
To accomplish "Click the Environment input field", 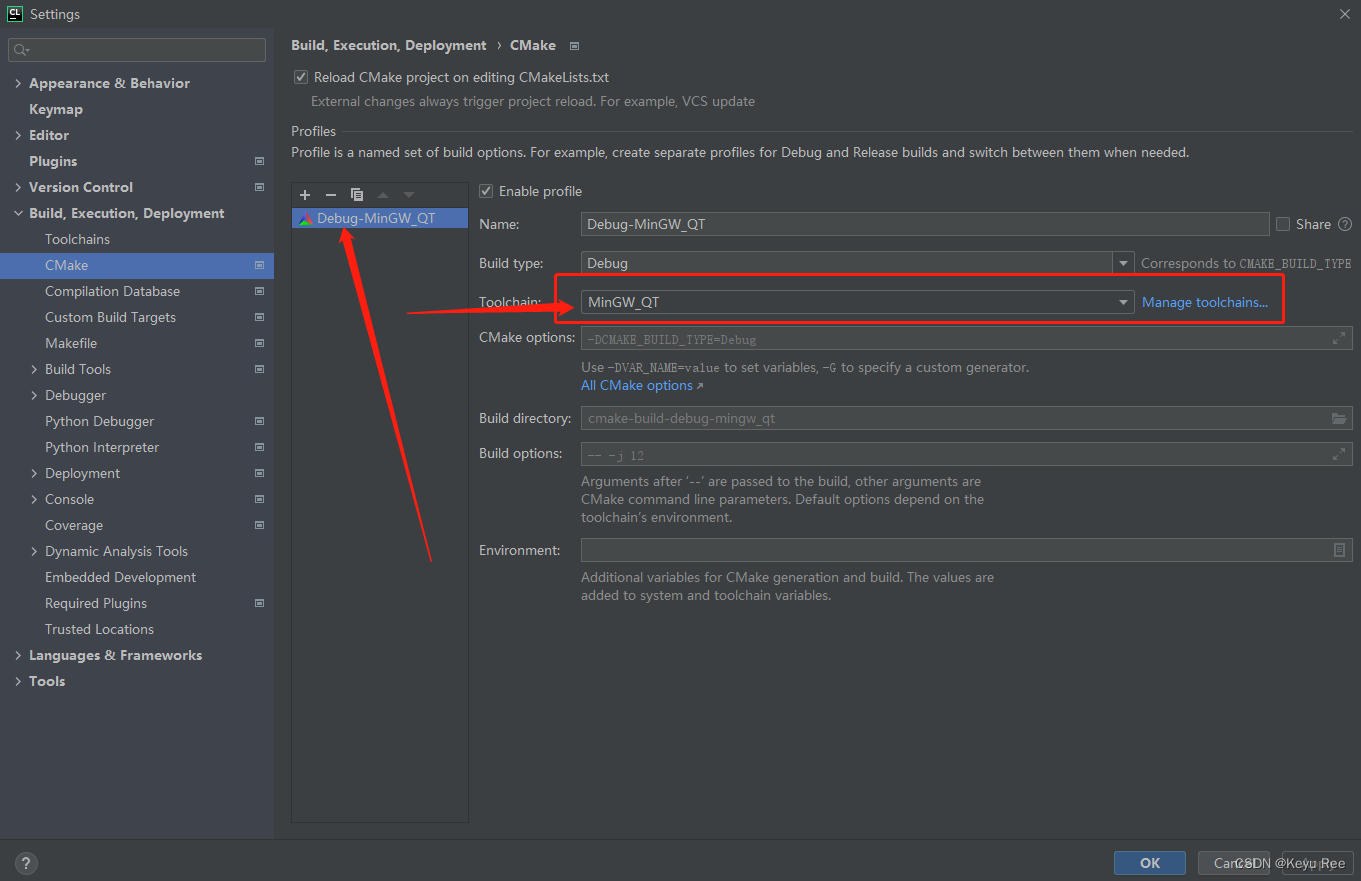I will click(x=967, y=550).
